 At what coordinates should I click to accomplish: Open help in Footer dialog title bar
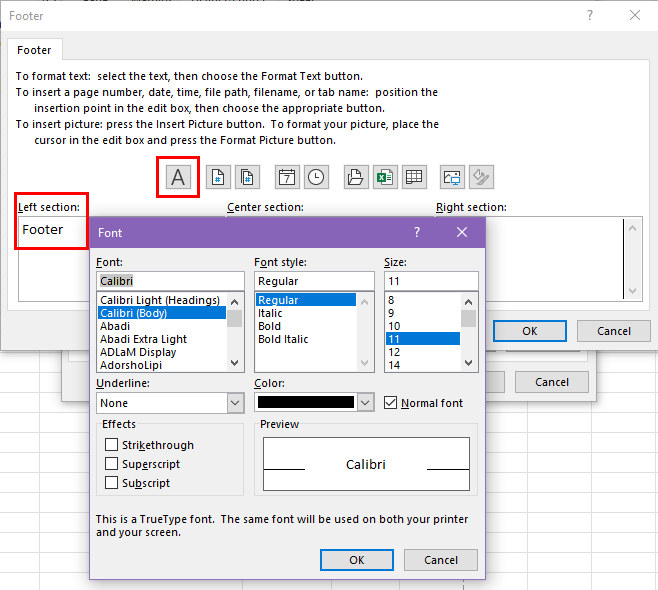(x=590, y=16)
